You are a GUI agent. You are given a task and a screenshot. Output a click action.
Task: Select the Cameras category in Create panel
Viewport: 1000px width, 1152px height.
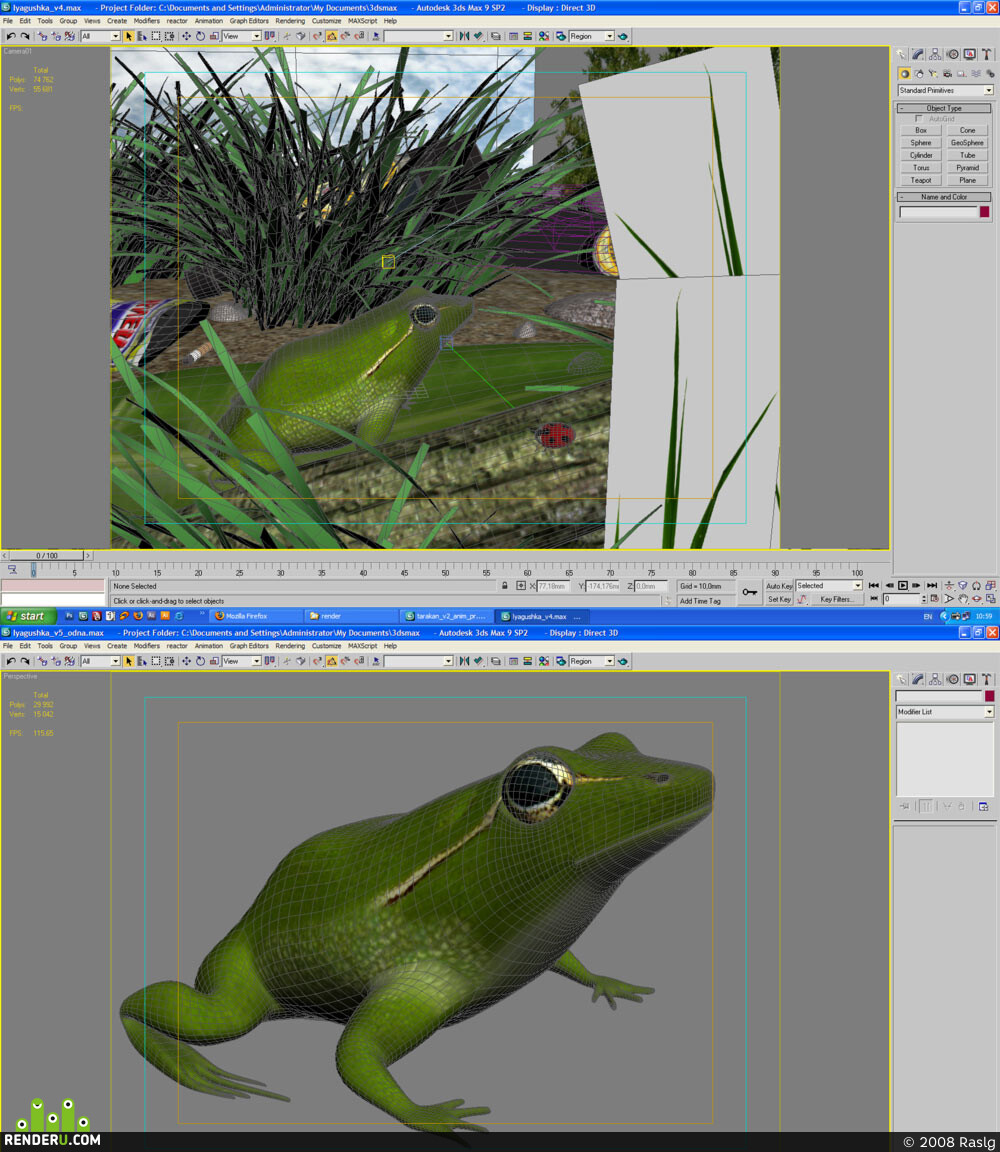pyautogui.click(x=947, y=73)
